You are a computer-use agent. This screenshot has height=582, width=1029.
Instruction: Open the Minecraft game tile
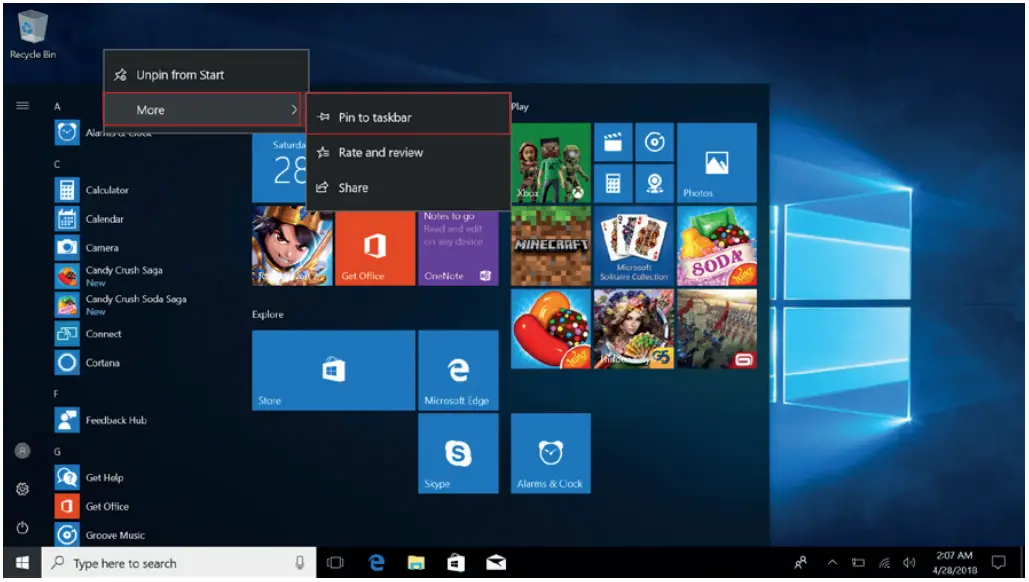click(x=551, y=246)
